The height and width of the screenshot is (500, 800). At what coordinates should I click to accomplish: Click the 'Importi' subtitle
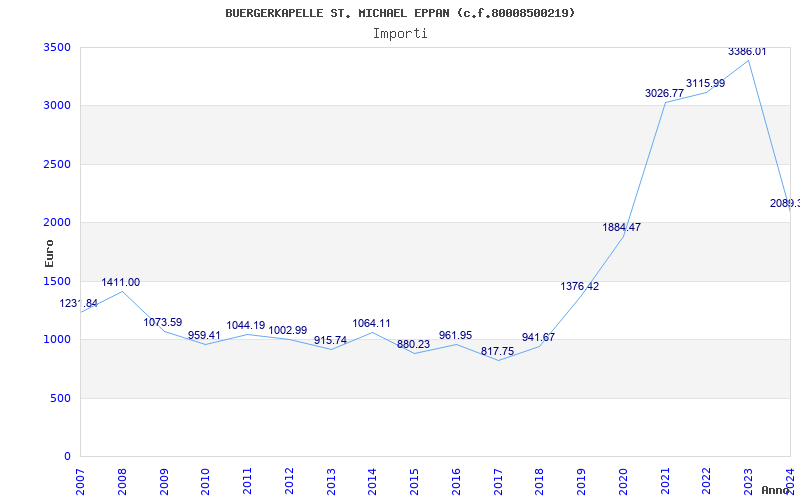pos(400,34)
